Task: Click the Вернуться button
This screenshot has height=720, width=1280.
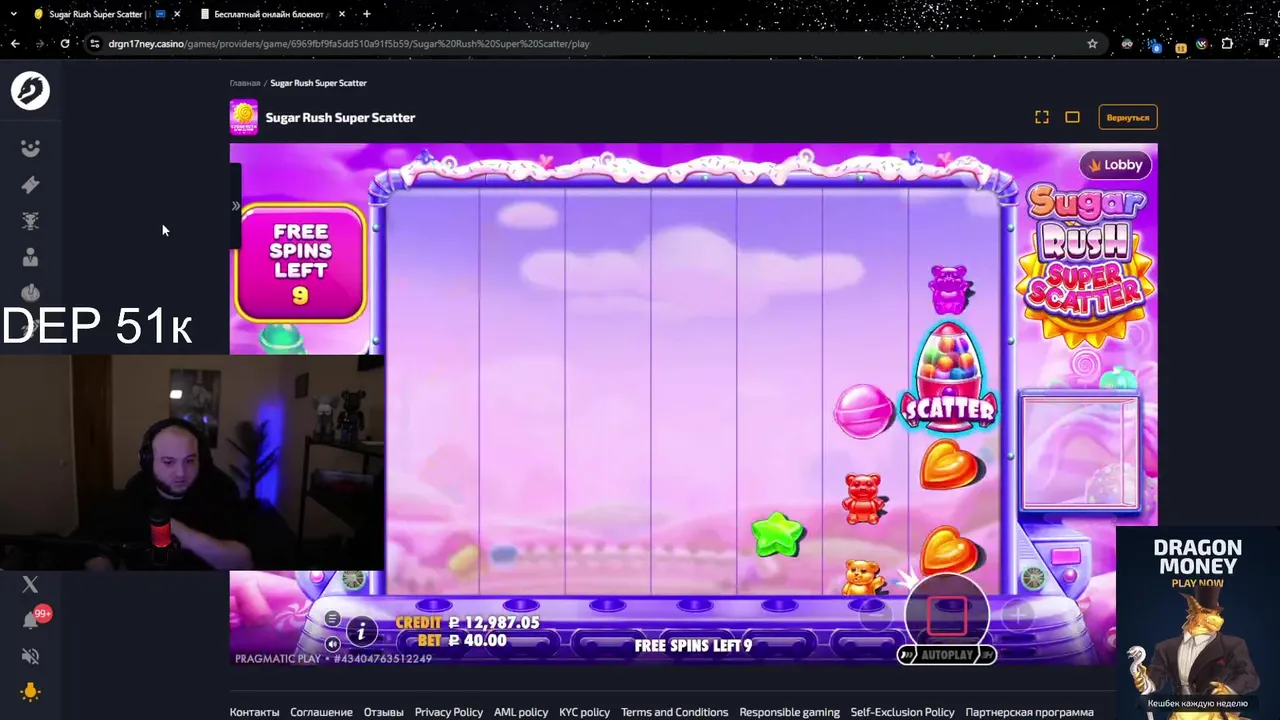Action: point(1128,117)
